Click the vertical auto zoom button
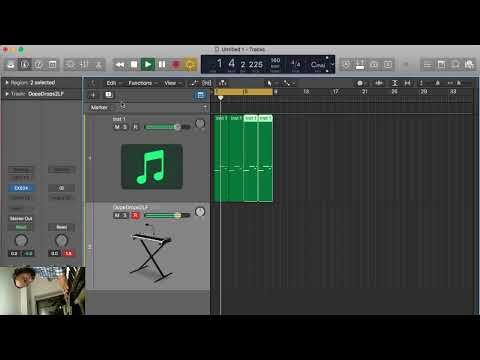Screen dimensions: 480x360 tap(395, 83)
